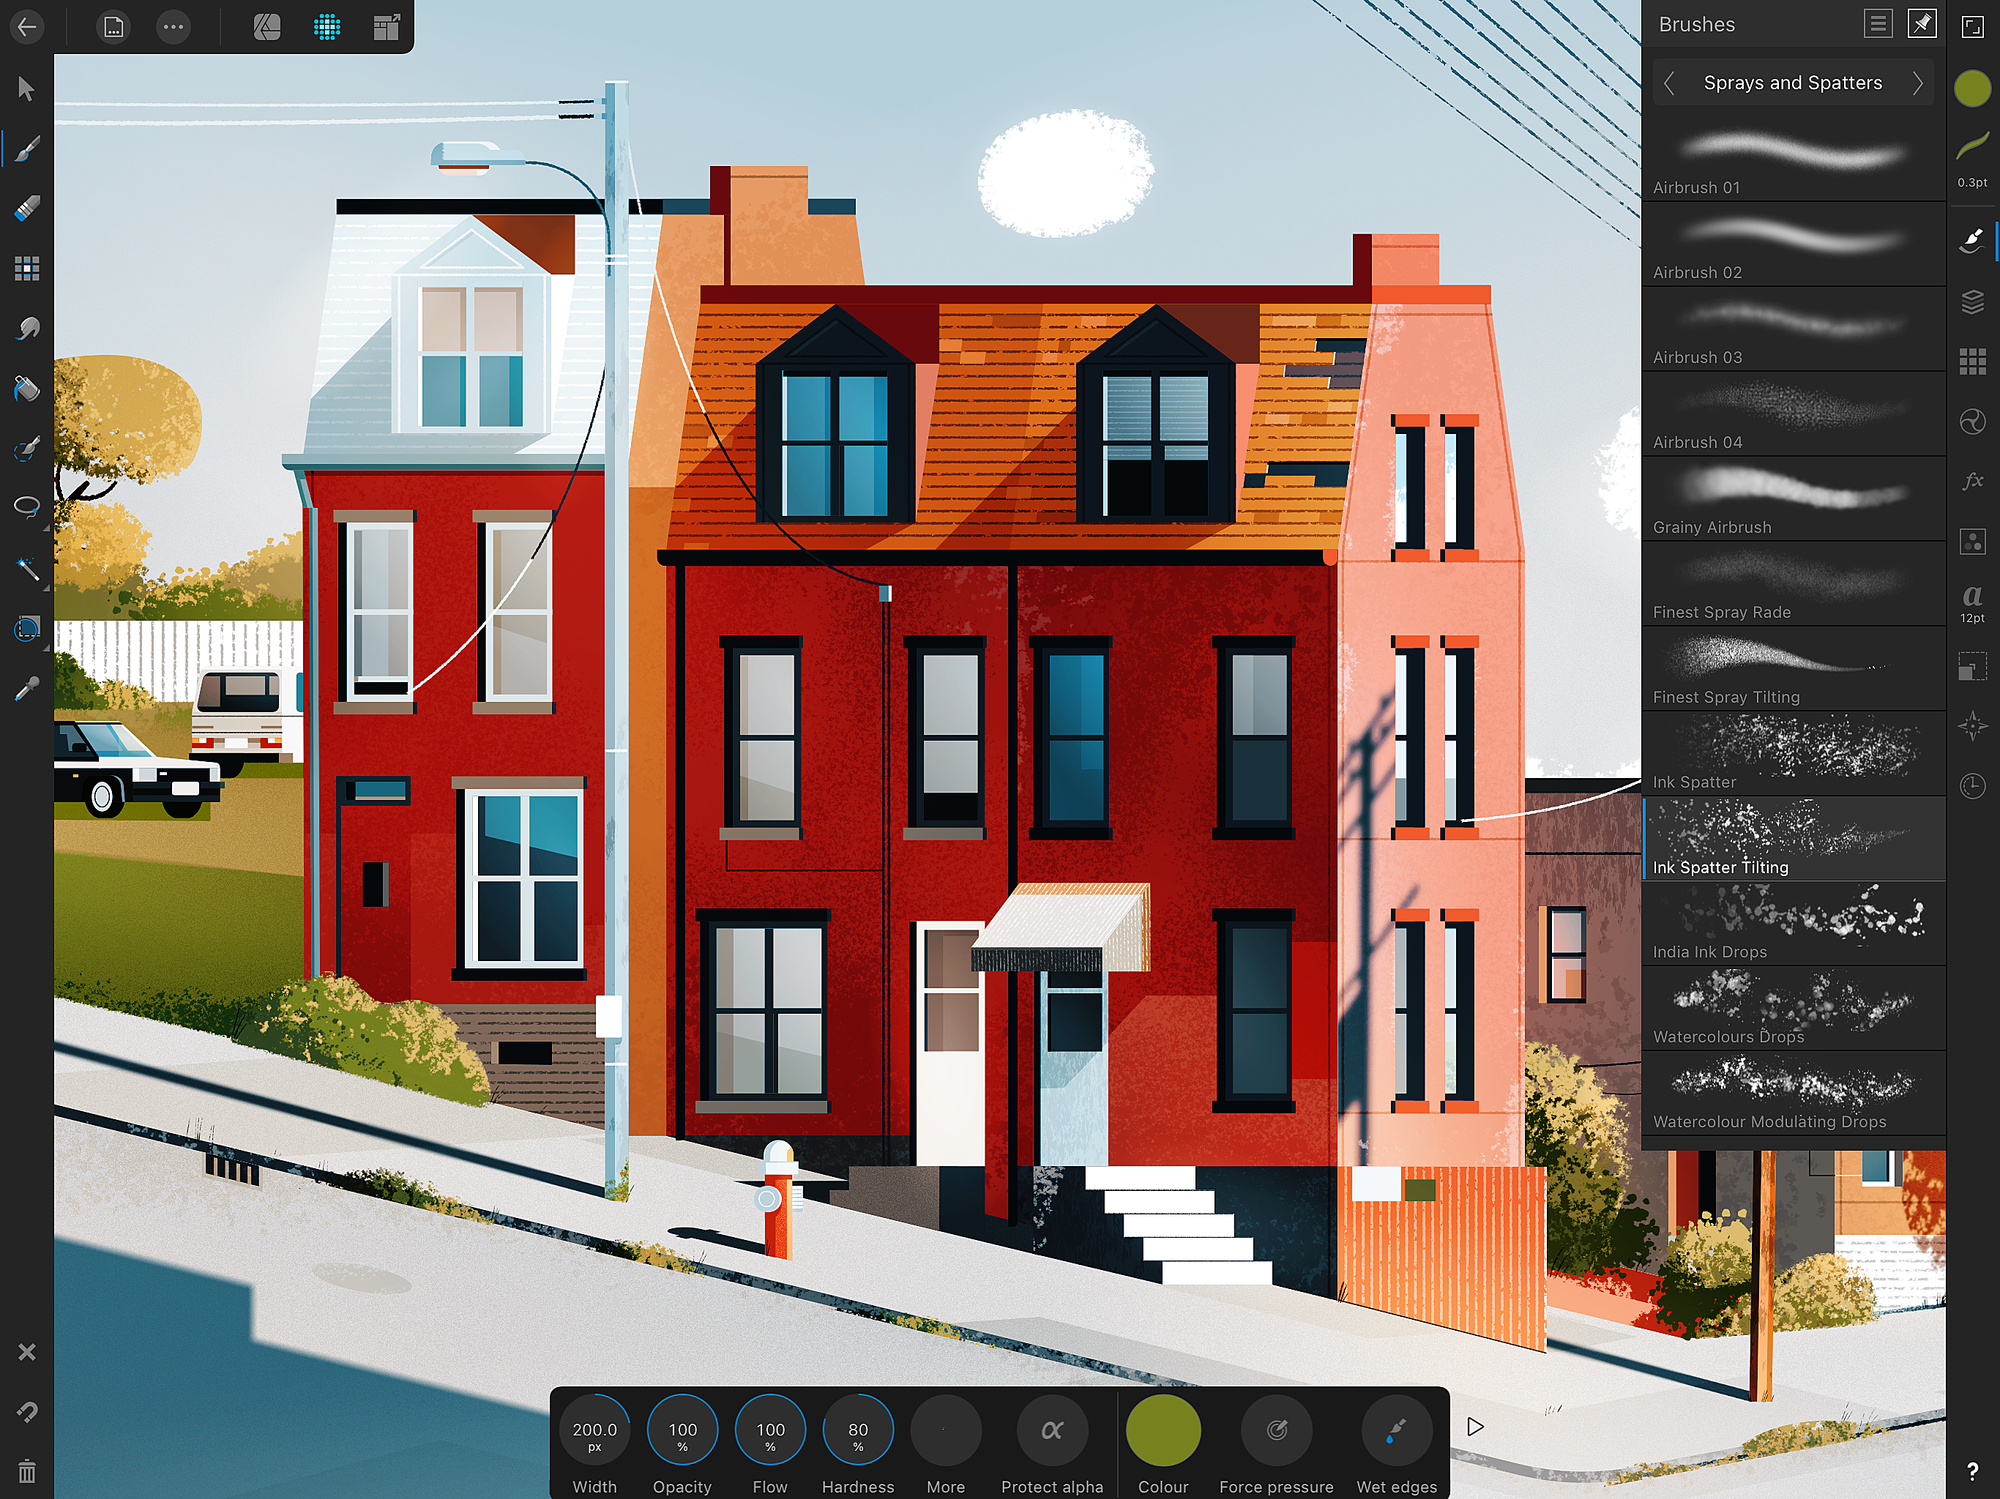Select the Move tool arrow

[x=27, y=89]
